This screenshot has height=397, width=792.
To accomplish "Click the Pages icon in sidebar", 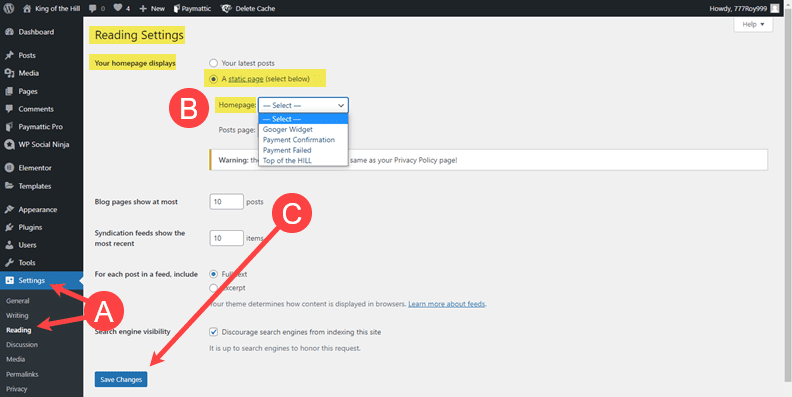I will click(x=9, y=91).
